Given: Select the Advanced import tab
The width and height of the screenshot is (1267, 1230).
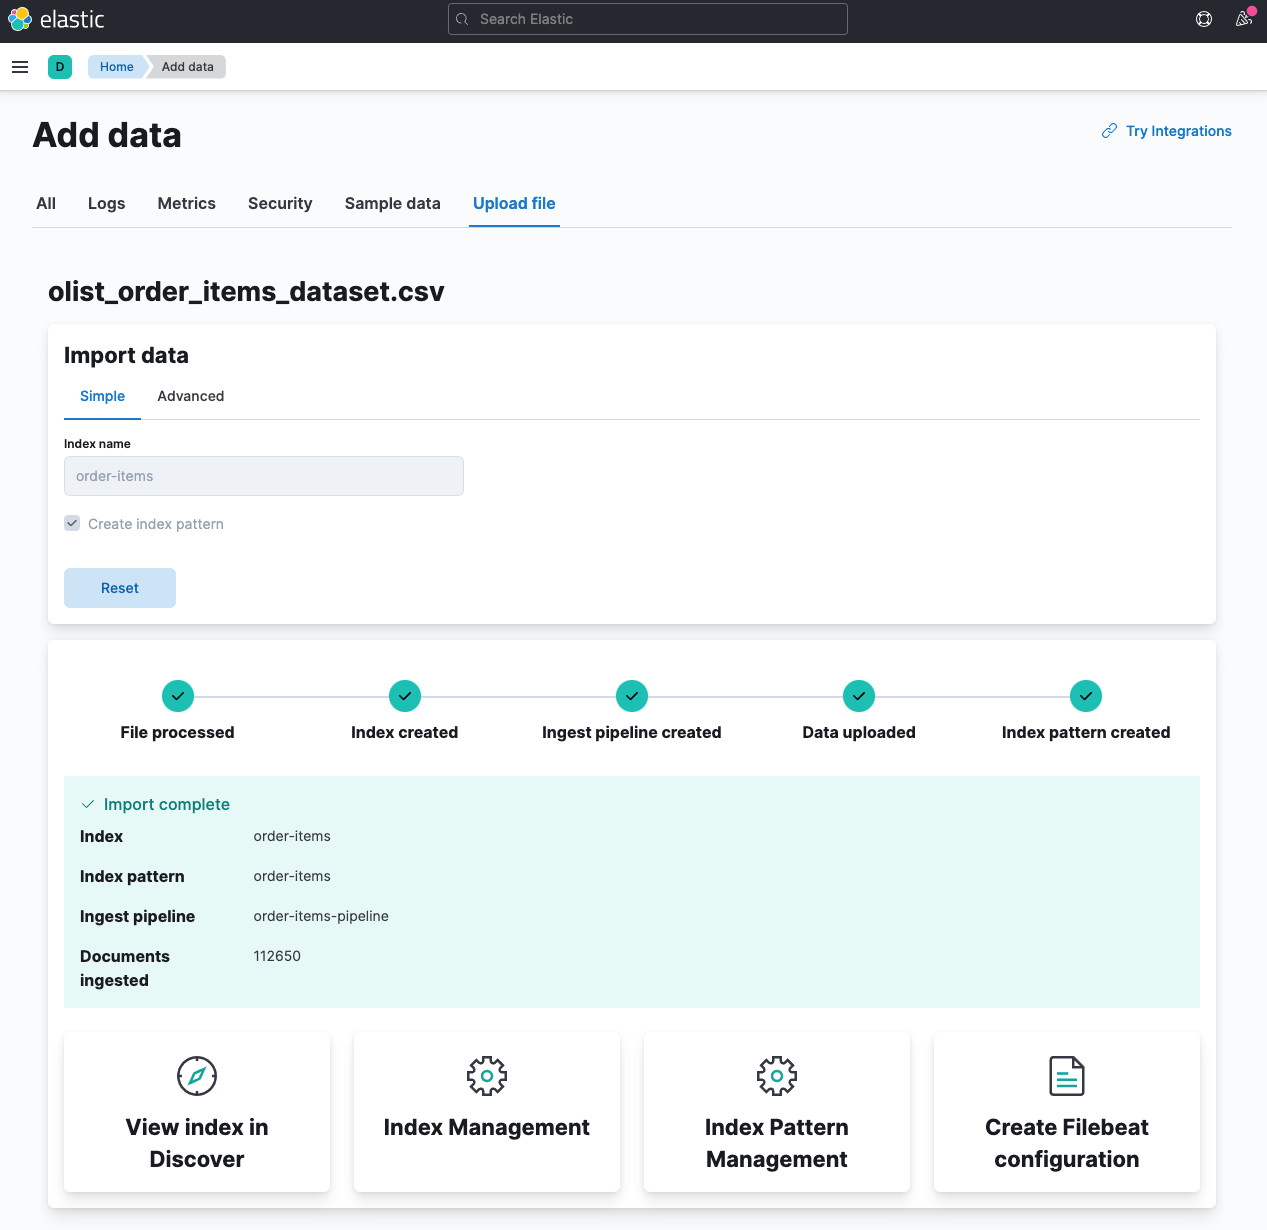Looking at the screenshot, I should [190, 396].
